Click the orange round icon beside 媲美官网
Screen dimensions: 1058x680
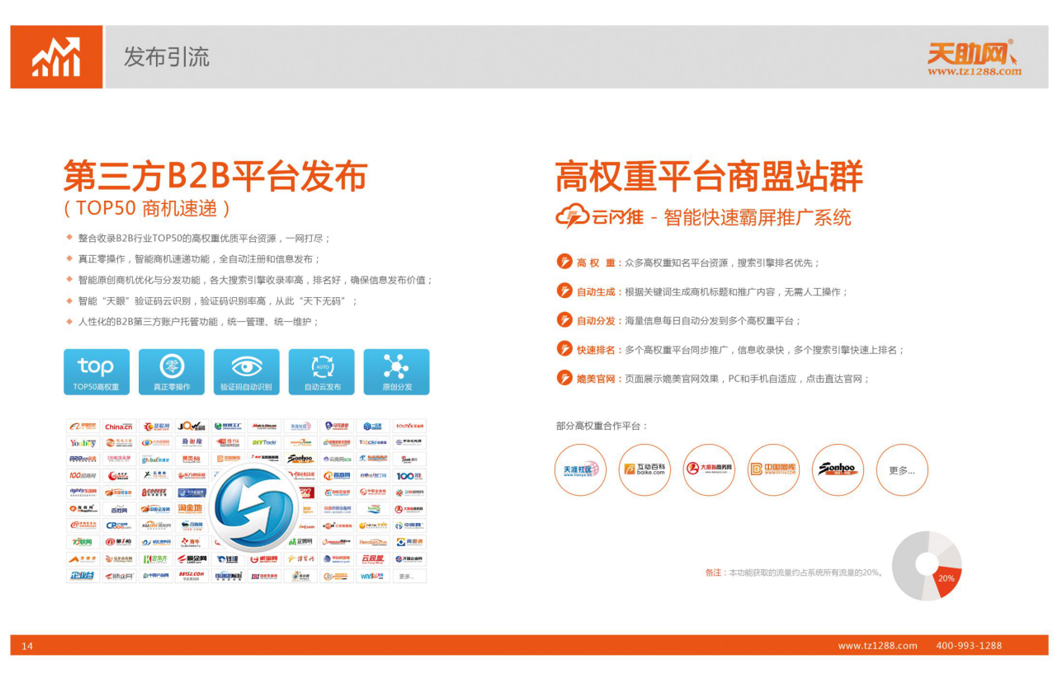[x=564, y=378]
